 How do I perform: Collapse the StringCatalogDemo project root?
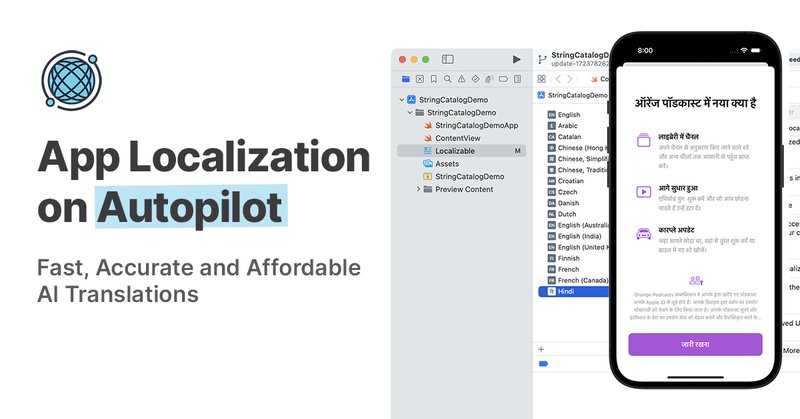point(402,100)
